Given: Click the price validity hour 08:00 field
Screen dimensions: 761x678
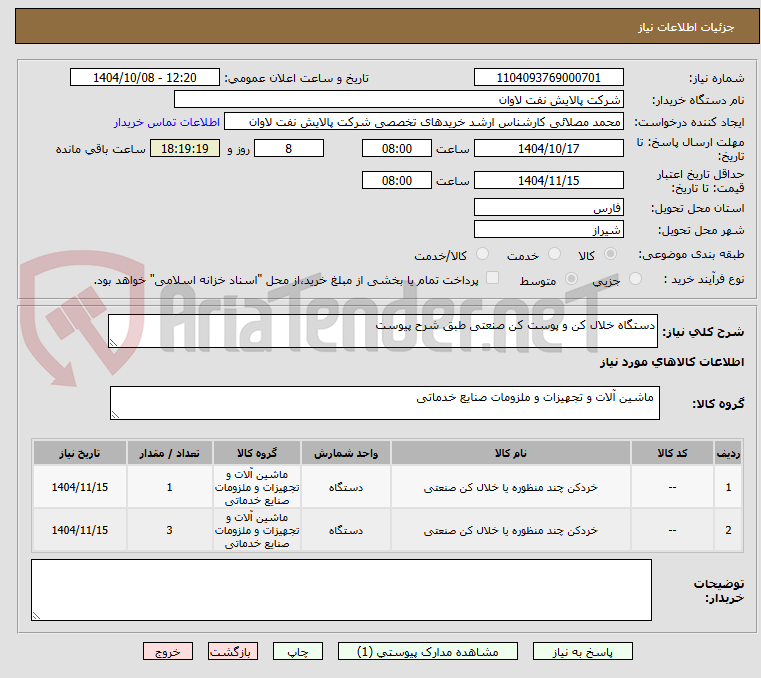Looking at the screenshot, I should tap(397, 180).
